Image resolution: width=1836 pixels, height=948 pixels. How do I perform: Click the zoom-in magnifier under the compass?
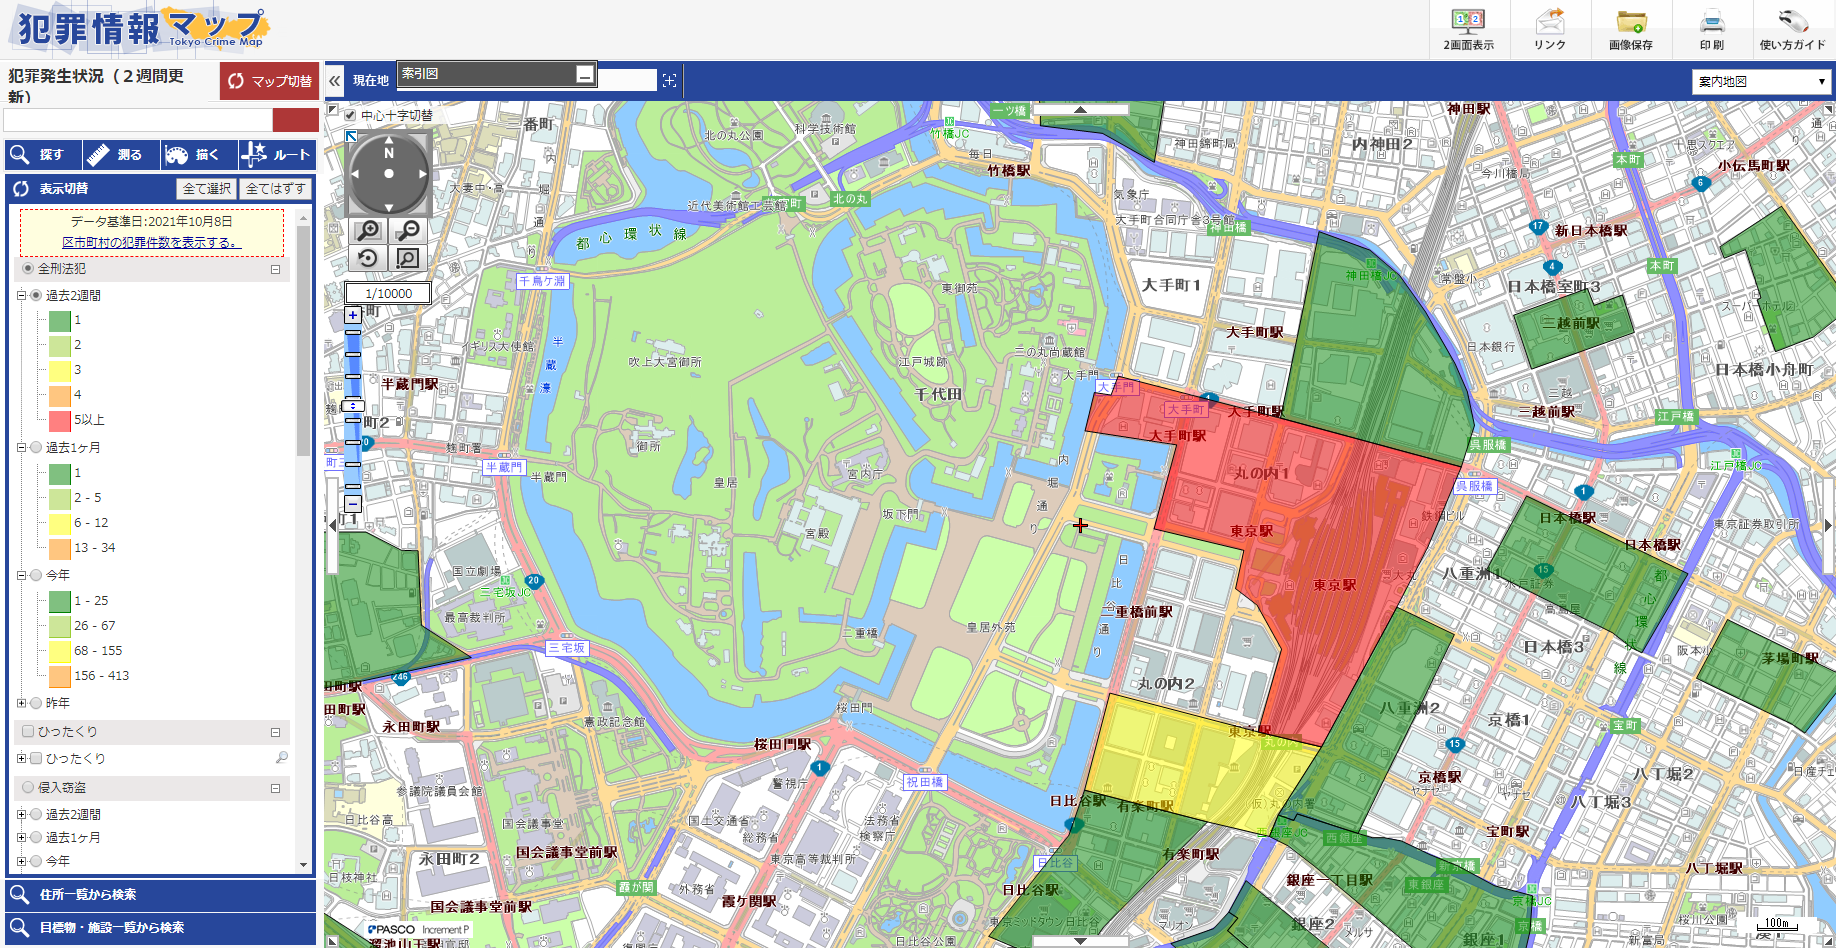point(368,231)
